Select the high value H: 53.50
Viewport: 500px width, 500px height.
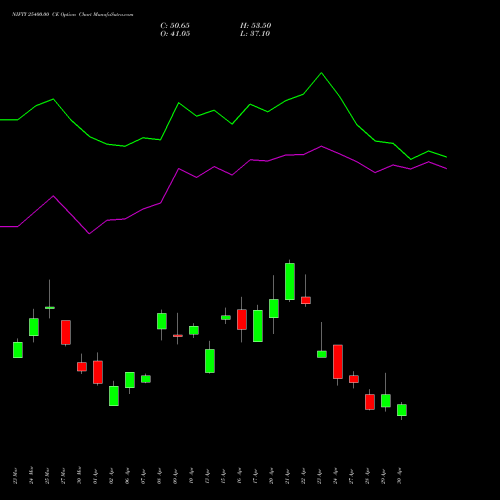(x=255, y=26)
